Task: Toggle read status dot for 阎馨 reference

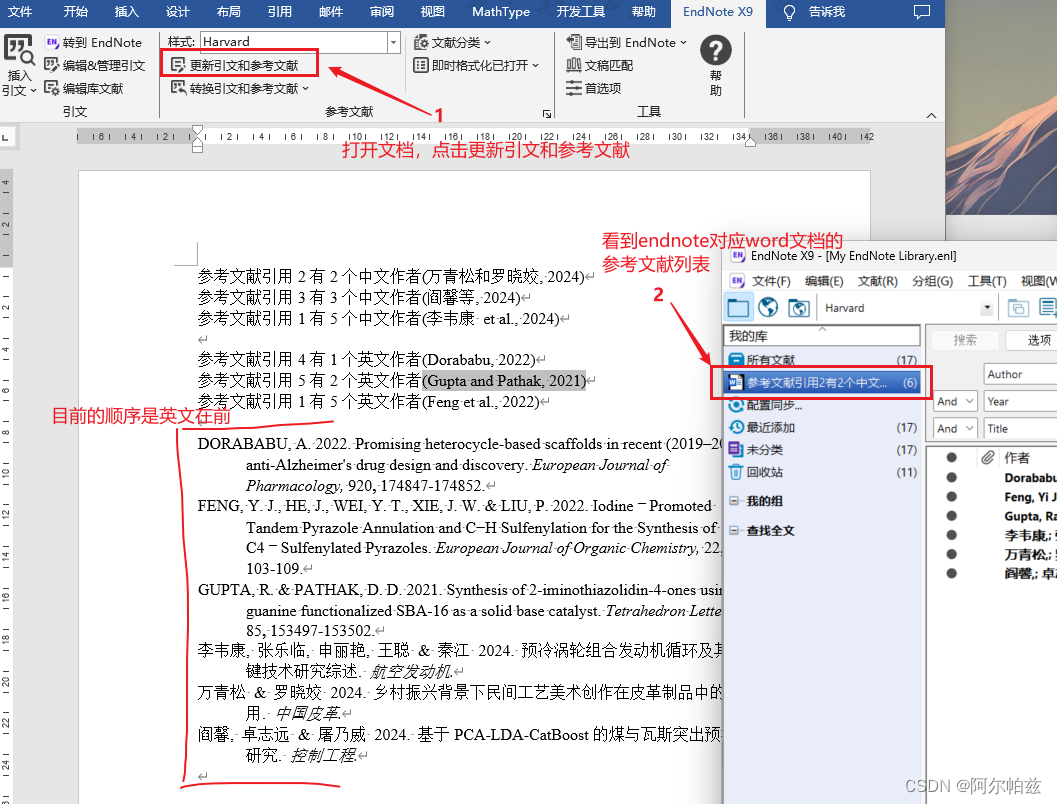Action: 951,573
